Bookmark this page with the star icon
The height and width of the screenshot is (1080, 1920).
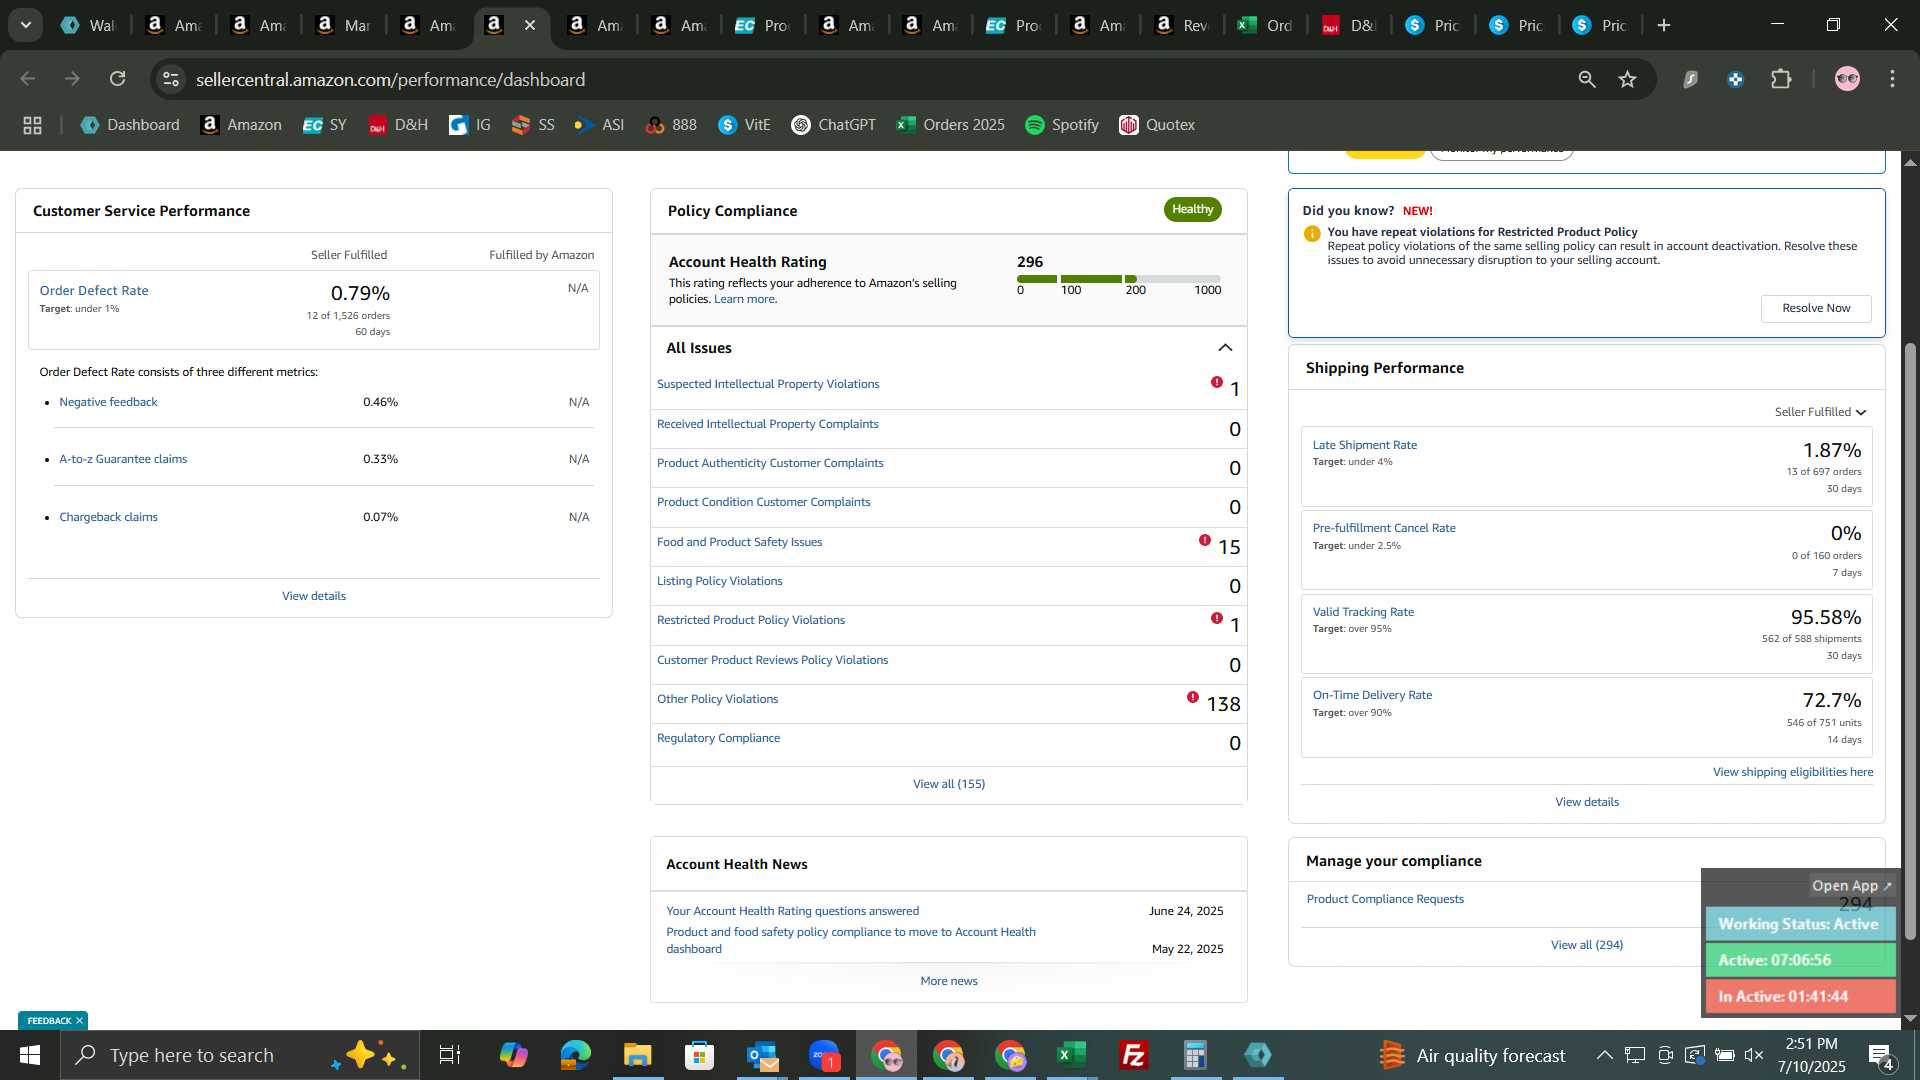(x=1628, y=79)
